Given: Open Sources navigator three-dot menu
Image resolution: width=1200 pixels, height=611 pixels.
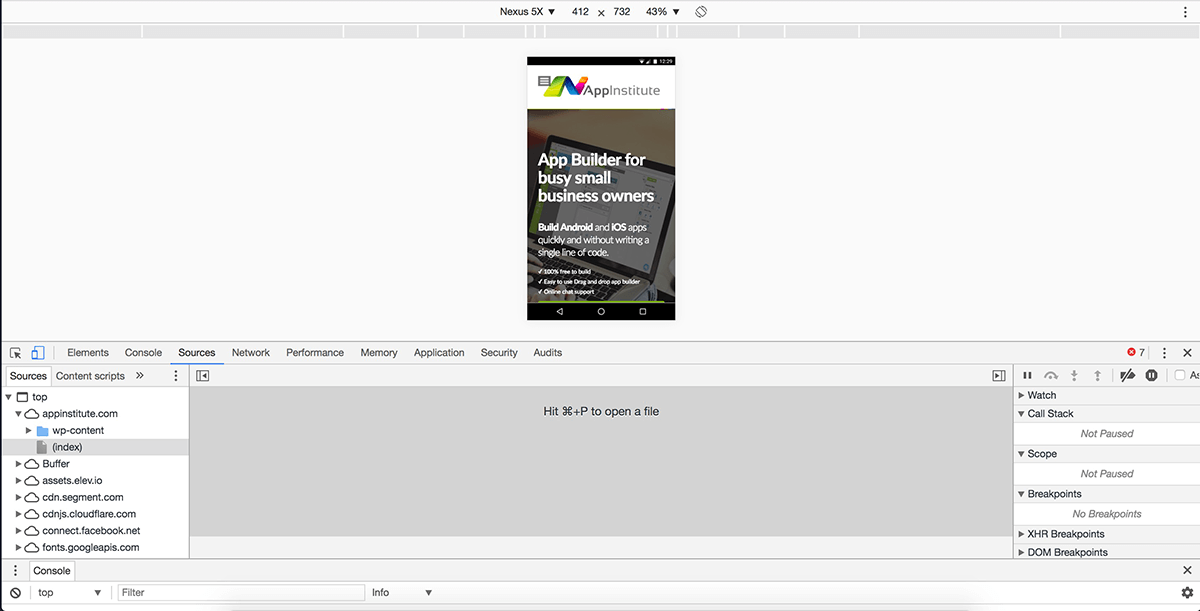Looking at the screenshot, I should pos(176,376).
